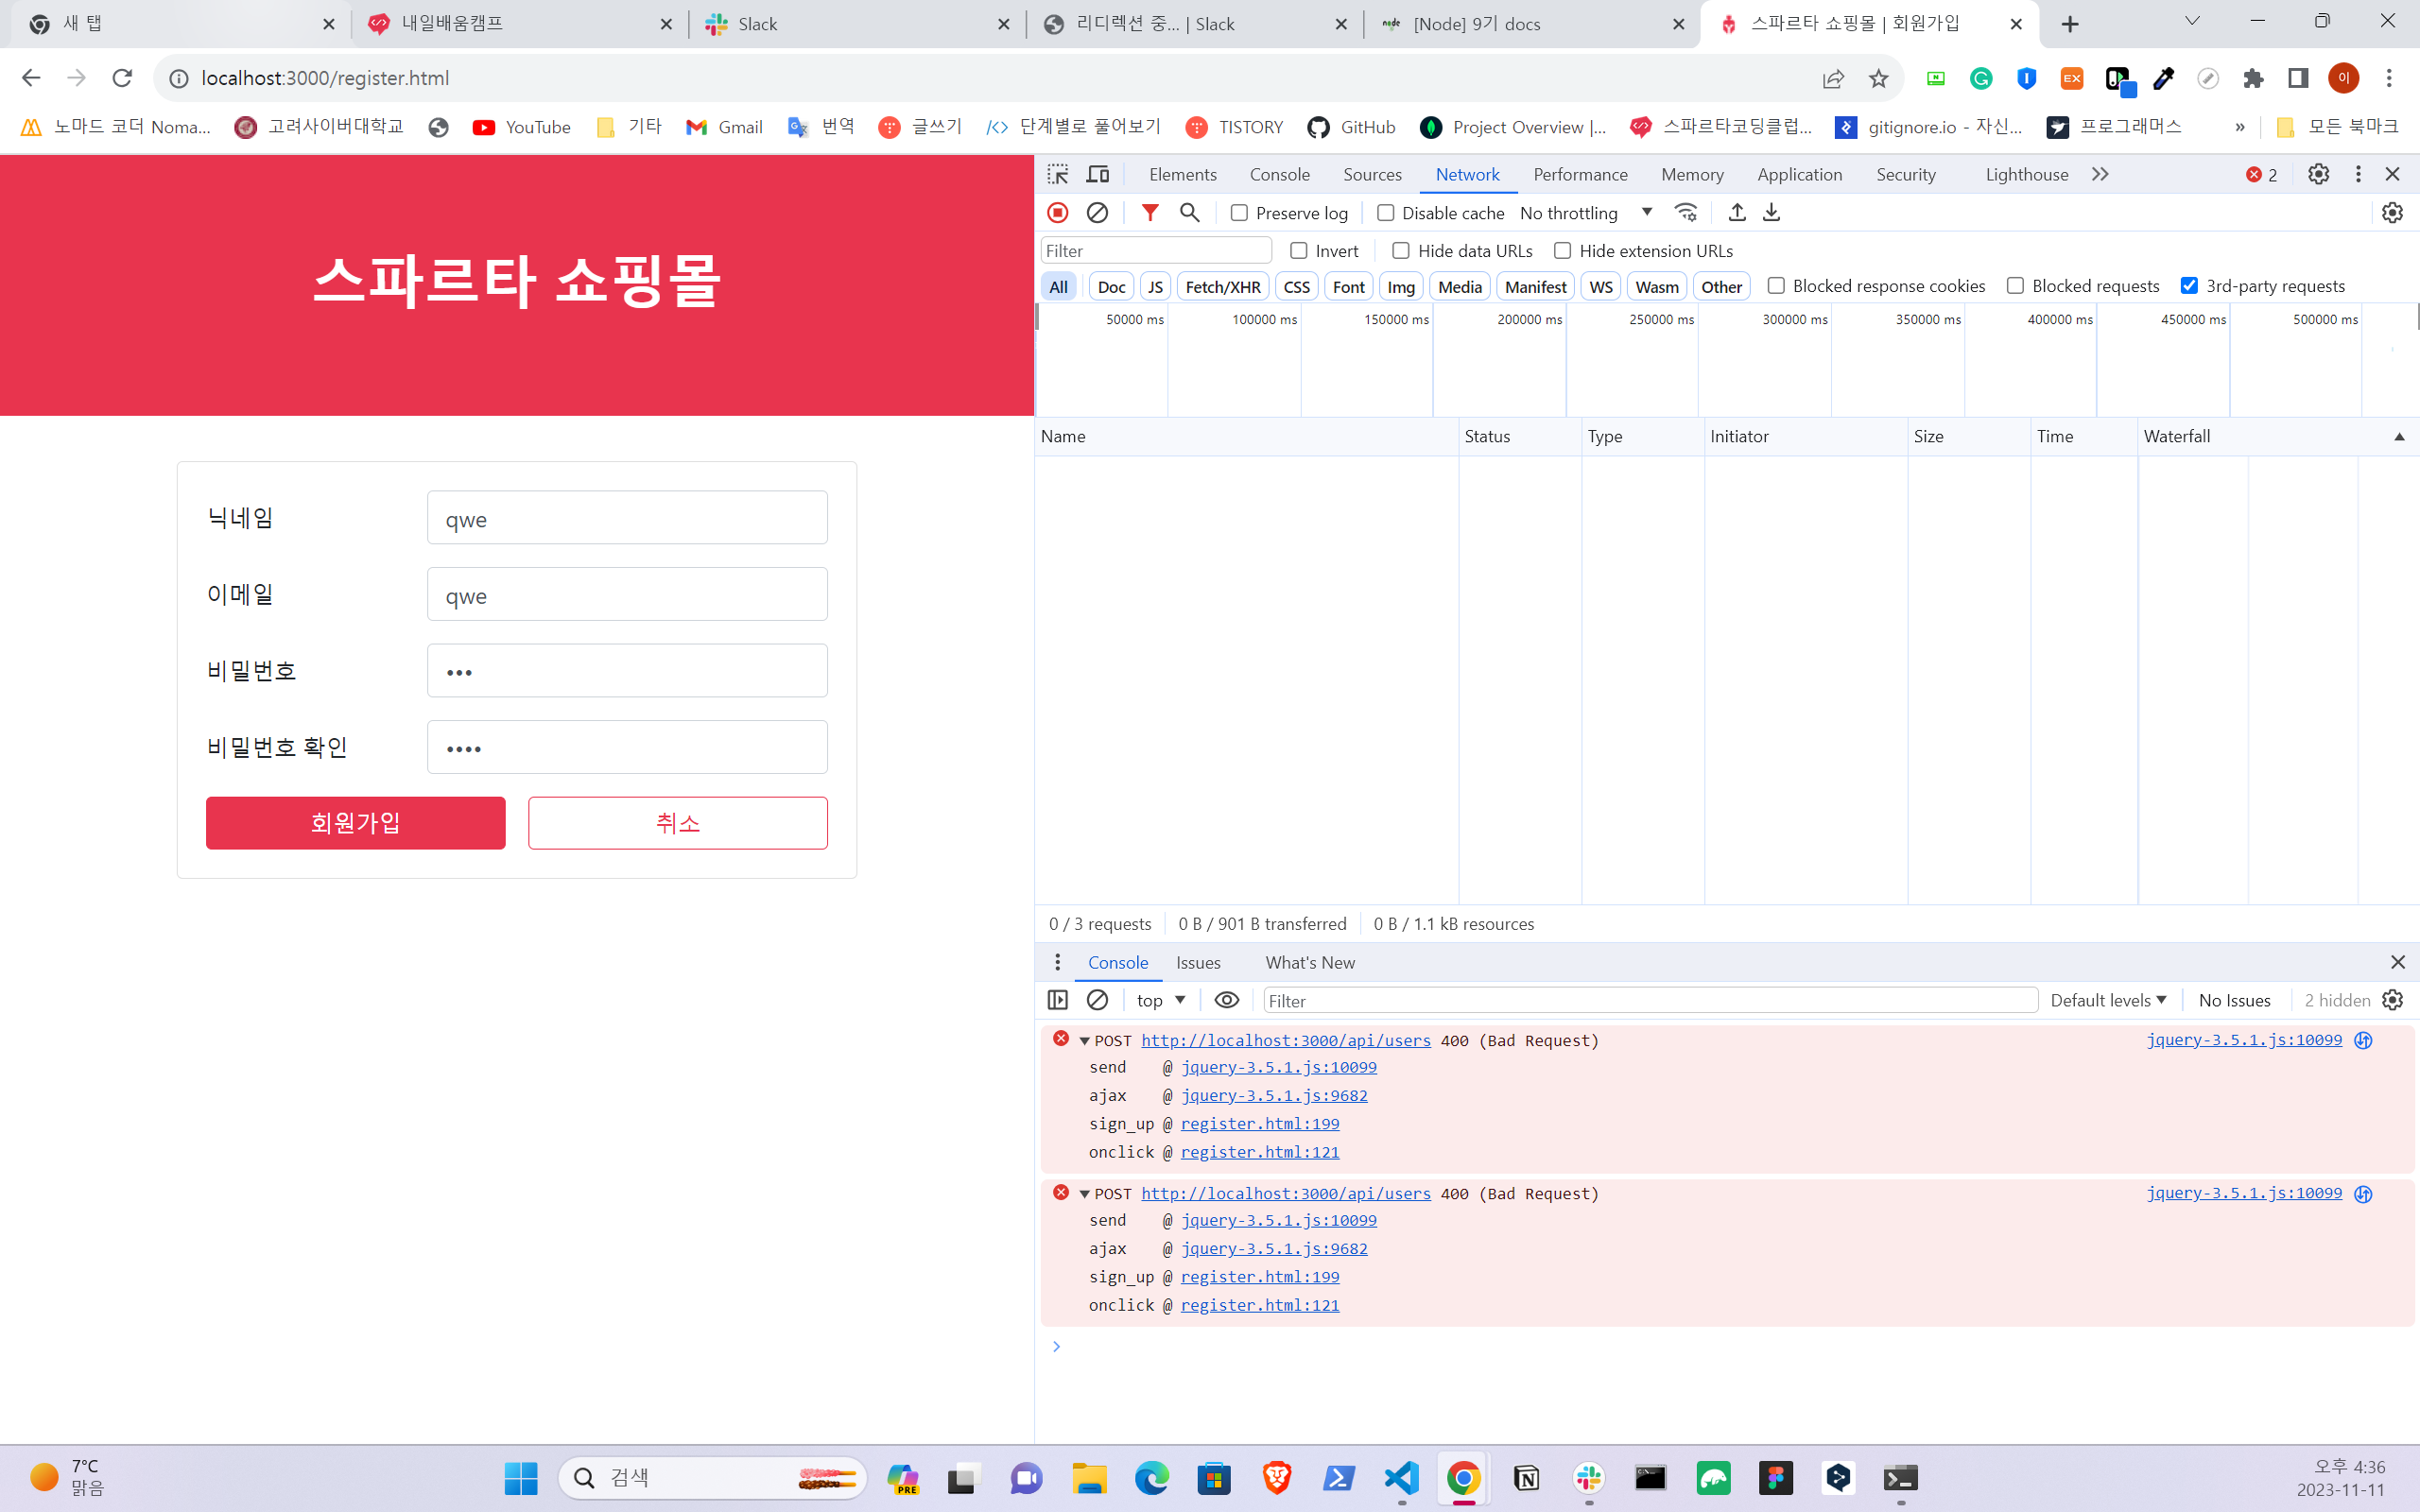Import HAR file upload icon
The width and height of the screenshot is (2420, 1512).
pos(1737,212)
